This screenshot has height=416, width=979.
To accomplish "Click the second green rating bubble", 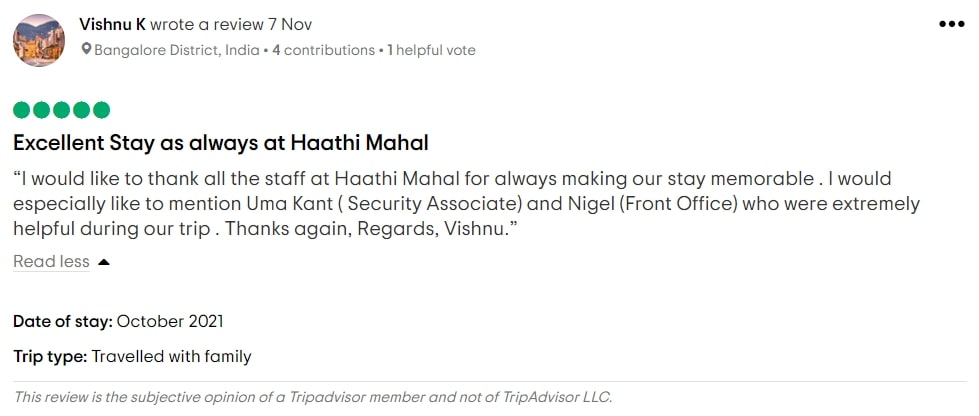I will coord(41,110).
